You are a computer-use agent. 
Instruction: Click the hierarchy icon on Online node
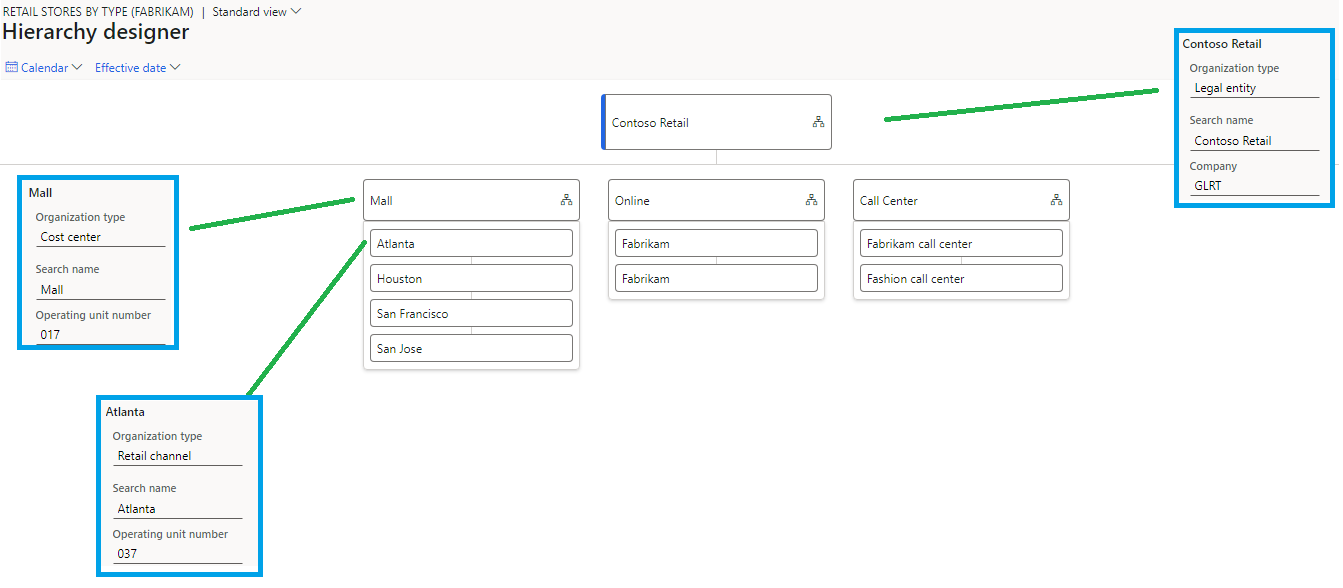[x=811, y=200]
